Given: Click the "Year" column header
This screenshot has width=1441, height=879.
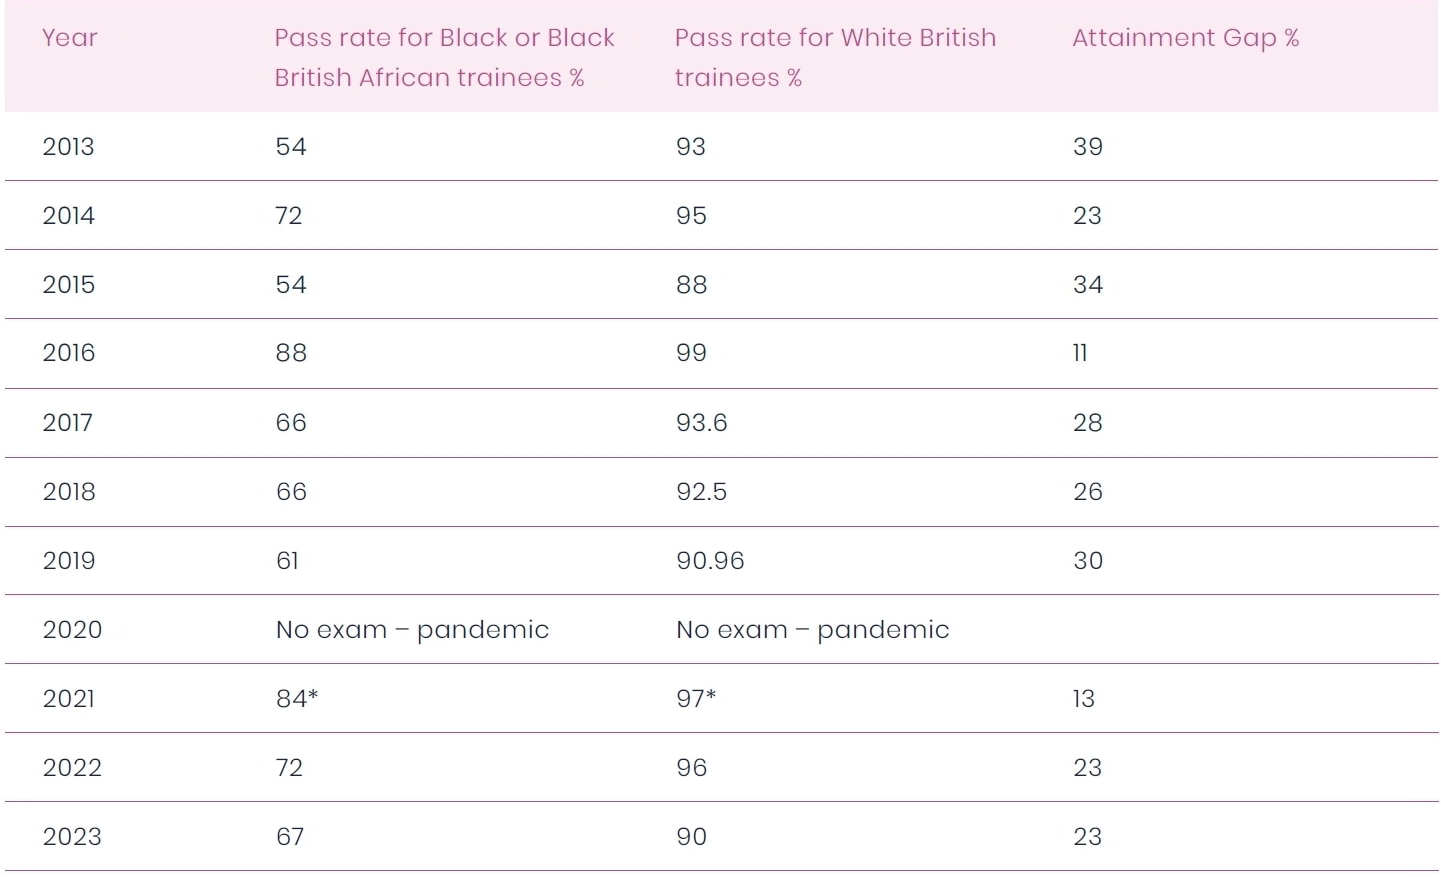Looking at the screenshot, I should [x=70, y=38].
